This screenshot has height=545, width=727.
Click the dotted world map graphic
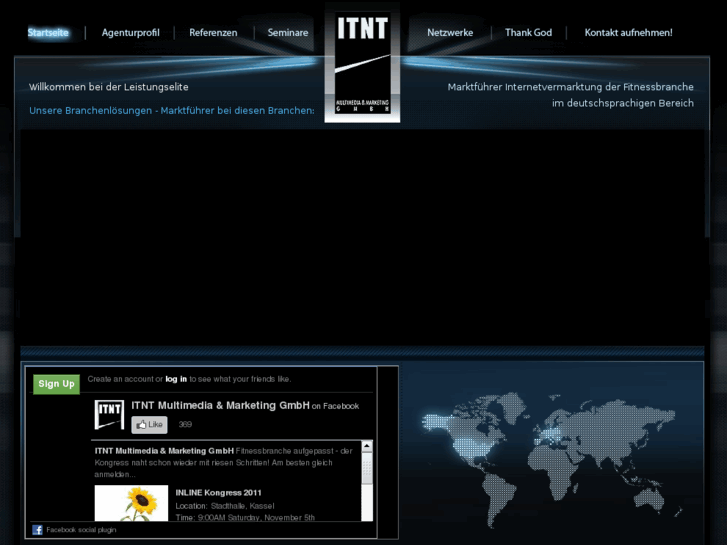click(552, 459)
